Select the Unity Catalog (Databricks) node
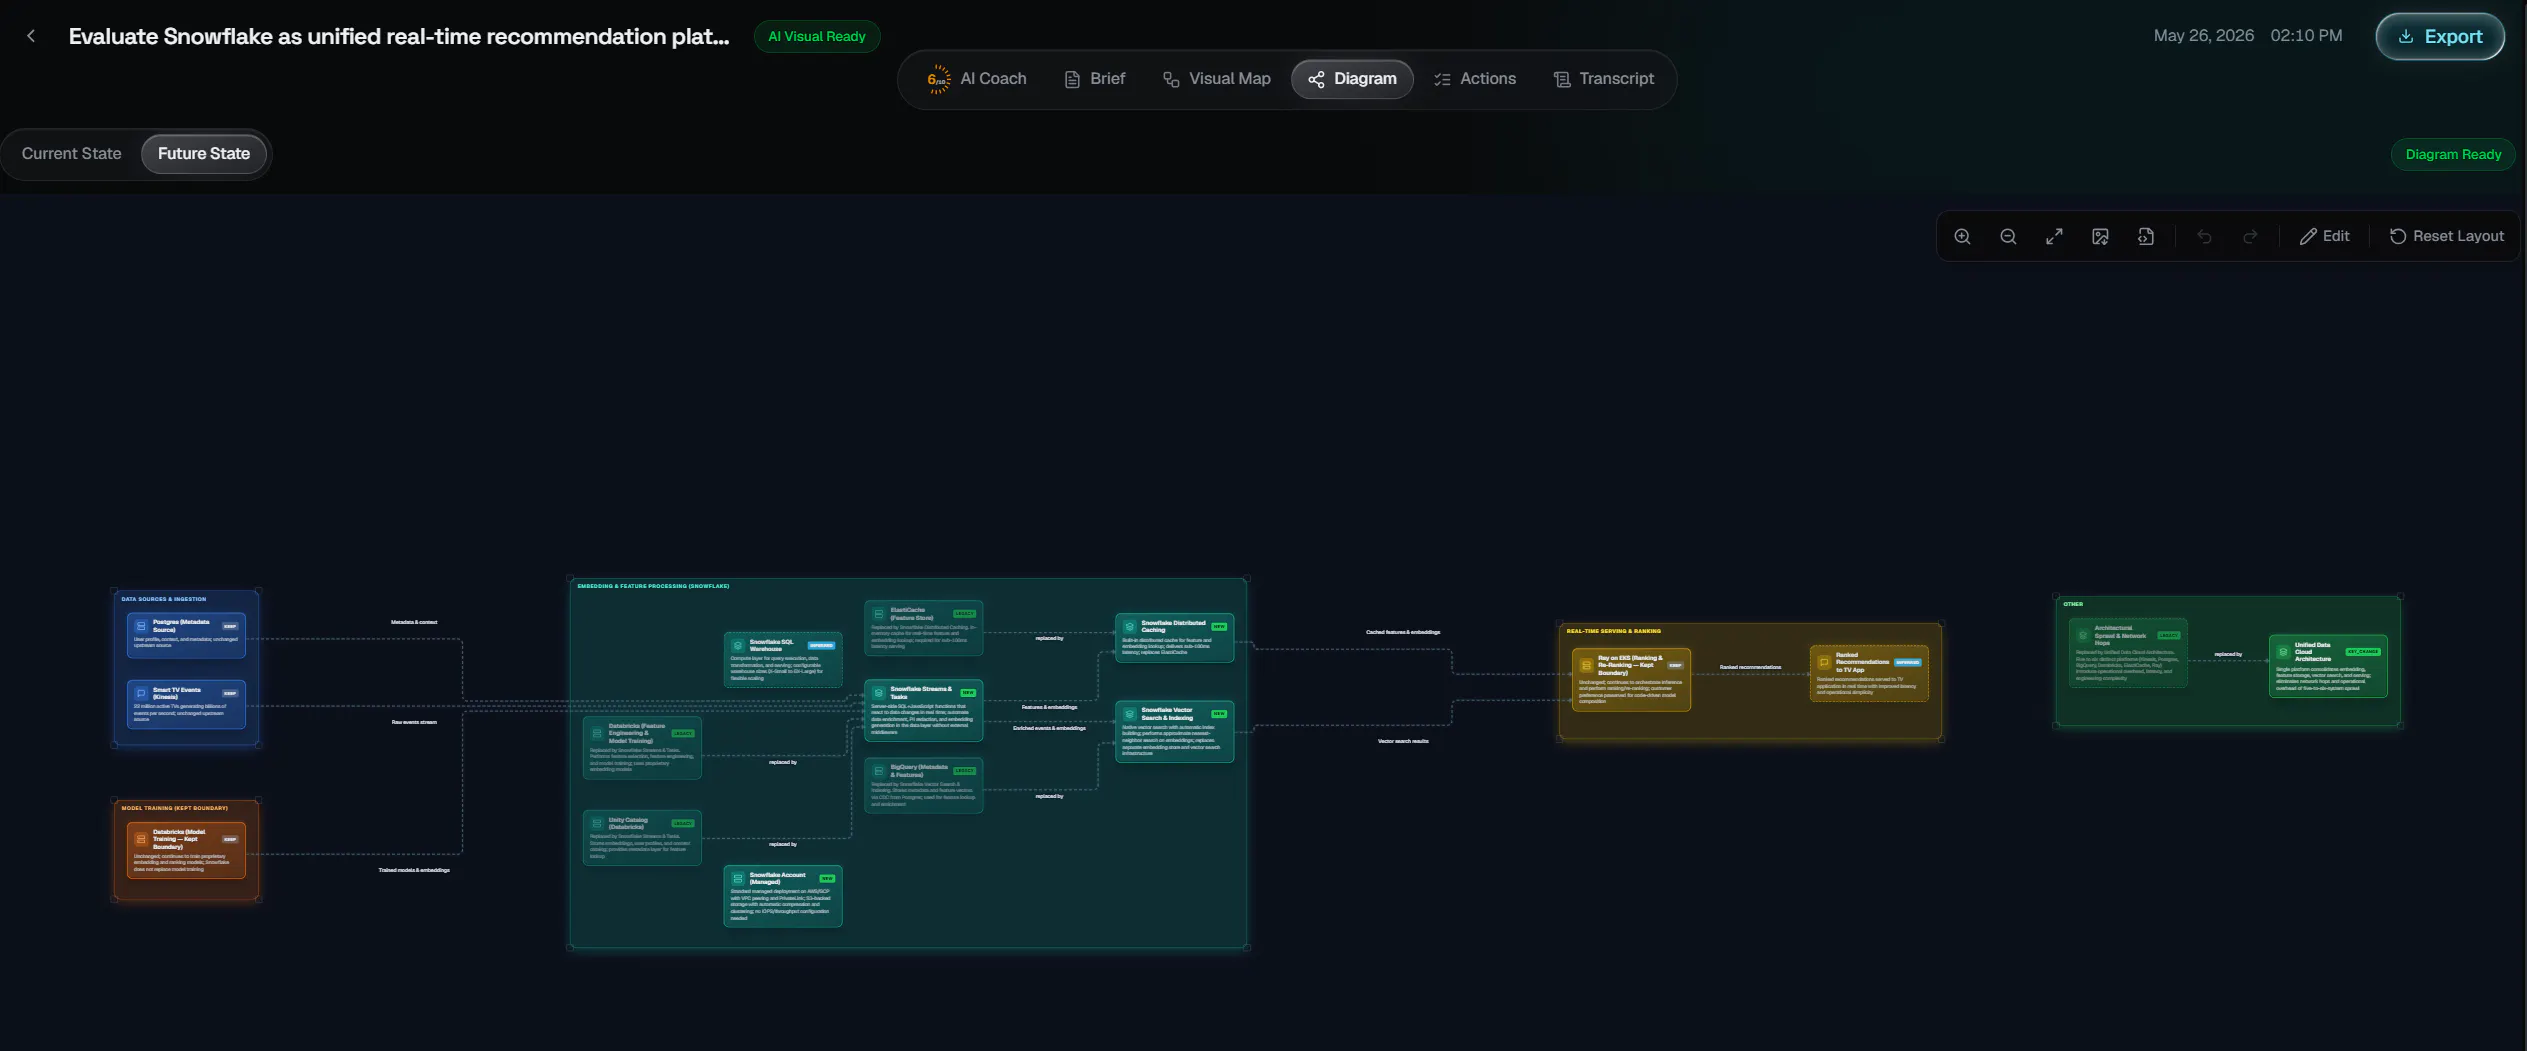 tap(642, 838)
